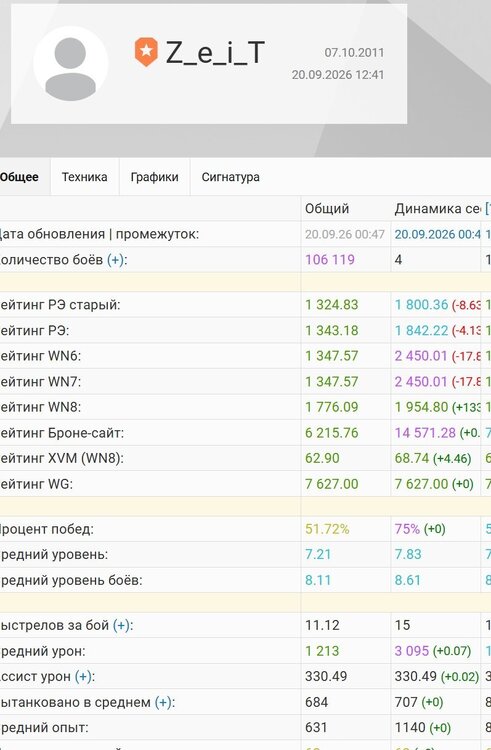Click the Процент побед row label
491x750 pixels.
point(46,529)
